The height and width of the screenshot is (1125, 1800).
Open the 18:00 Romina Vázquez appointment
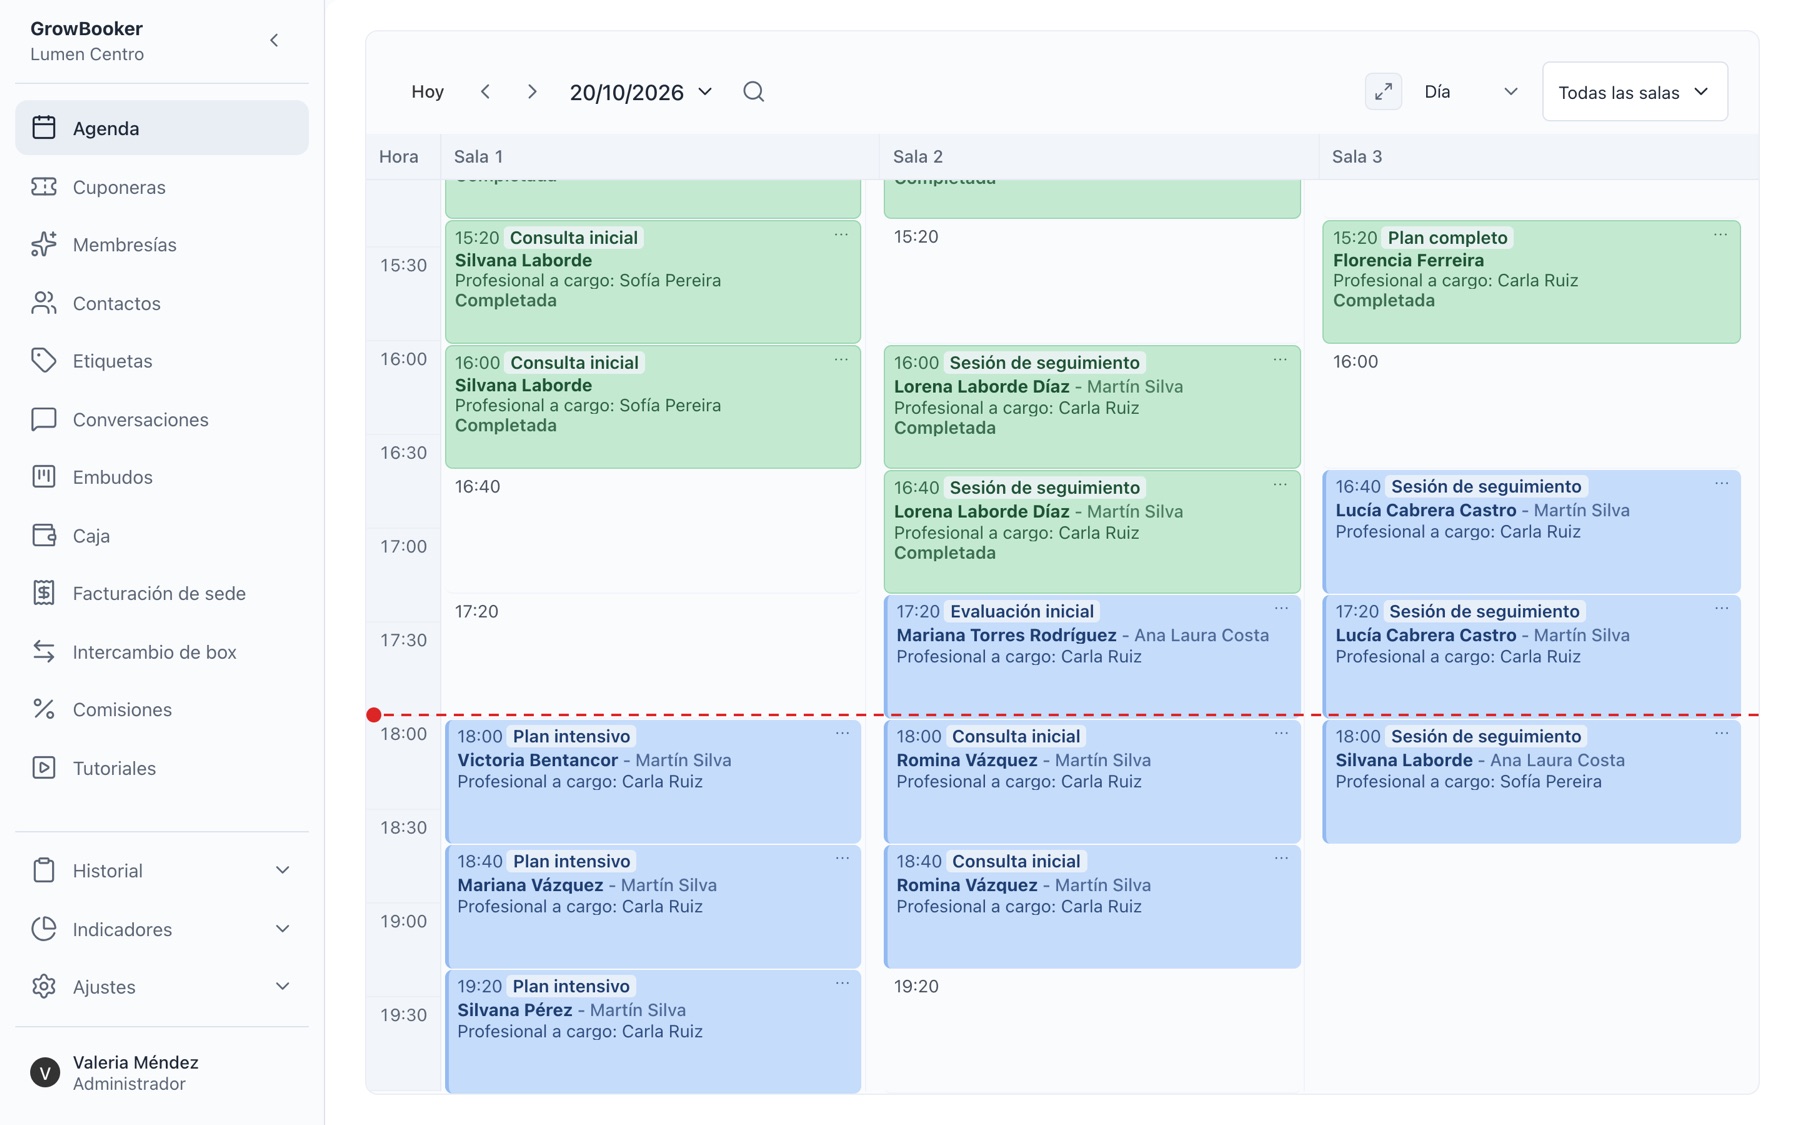pos(1092,781)
